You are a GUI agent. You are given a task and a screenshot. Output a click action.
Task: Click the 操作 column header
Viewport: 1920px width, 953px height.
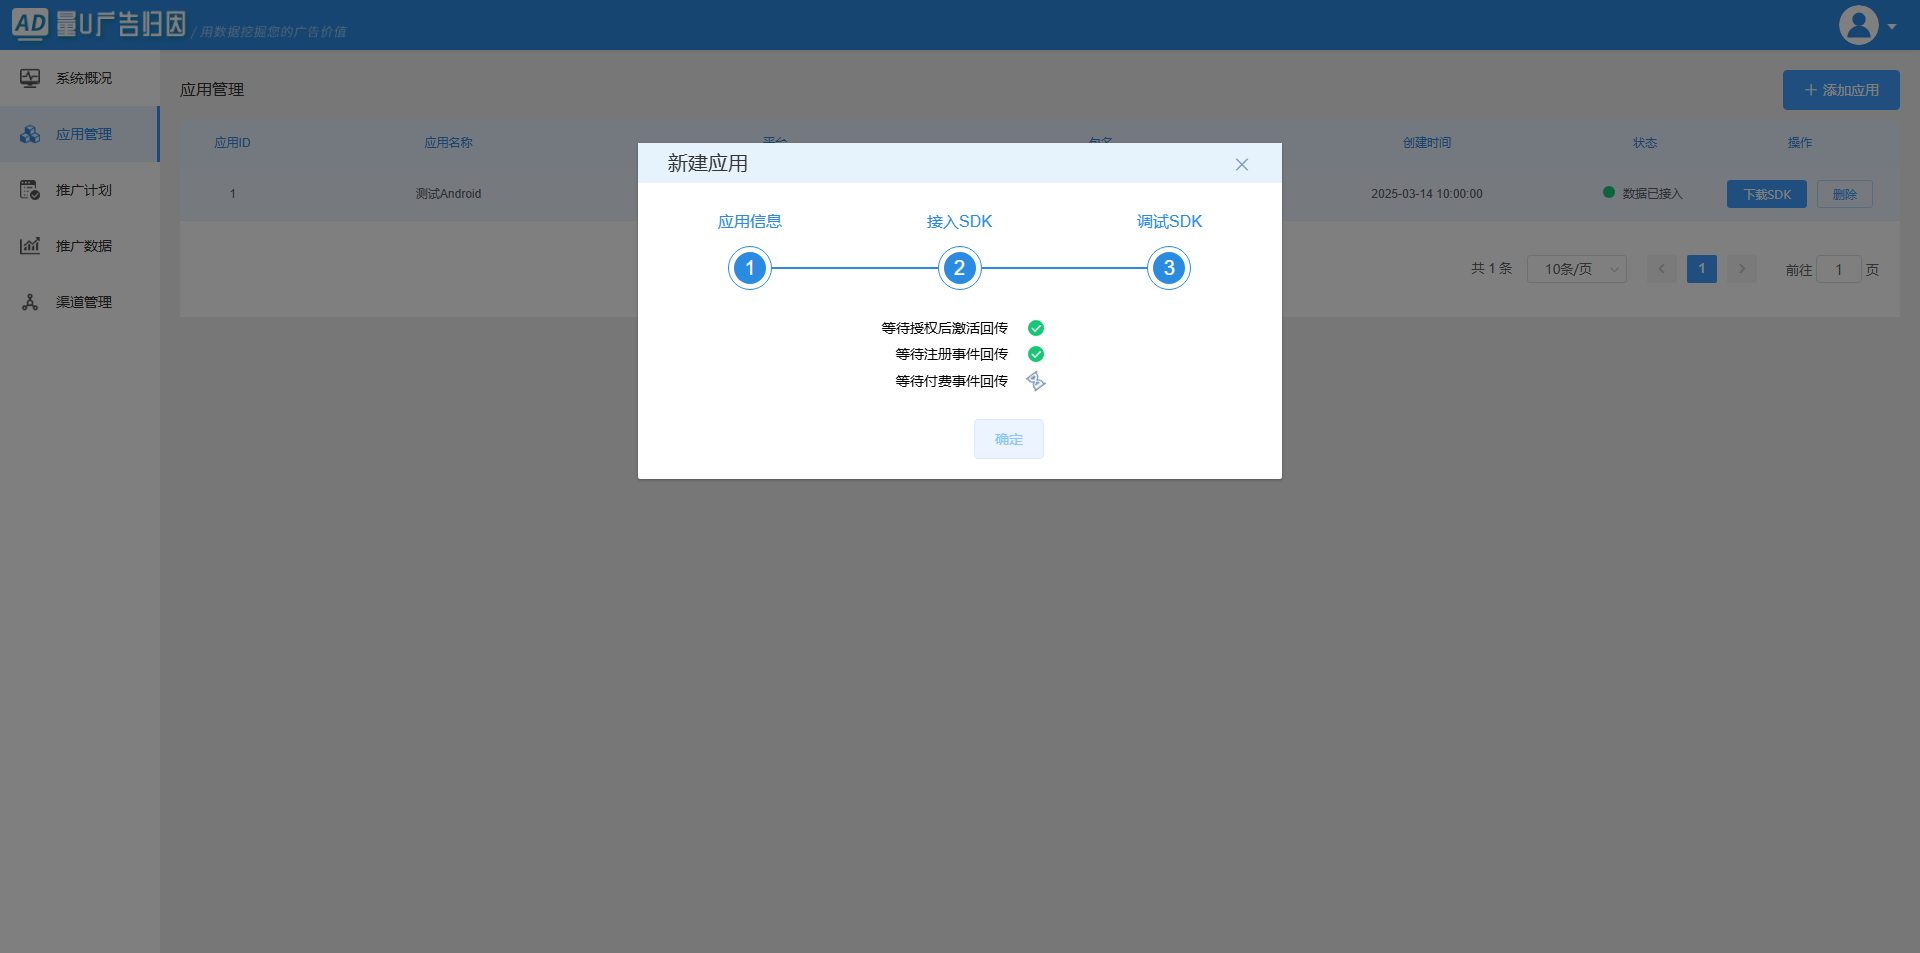point(1800,143)
